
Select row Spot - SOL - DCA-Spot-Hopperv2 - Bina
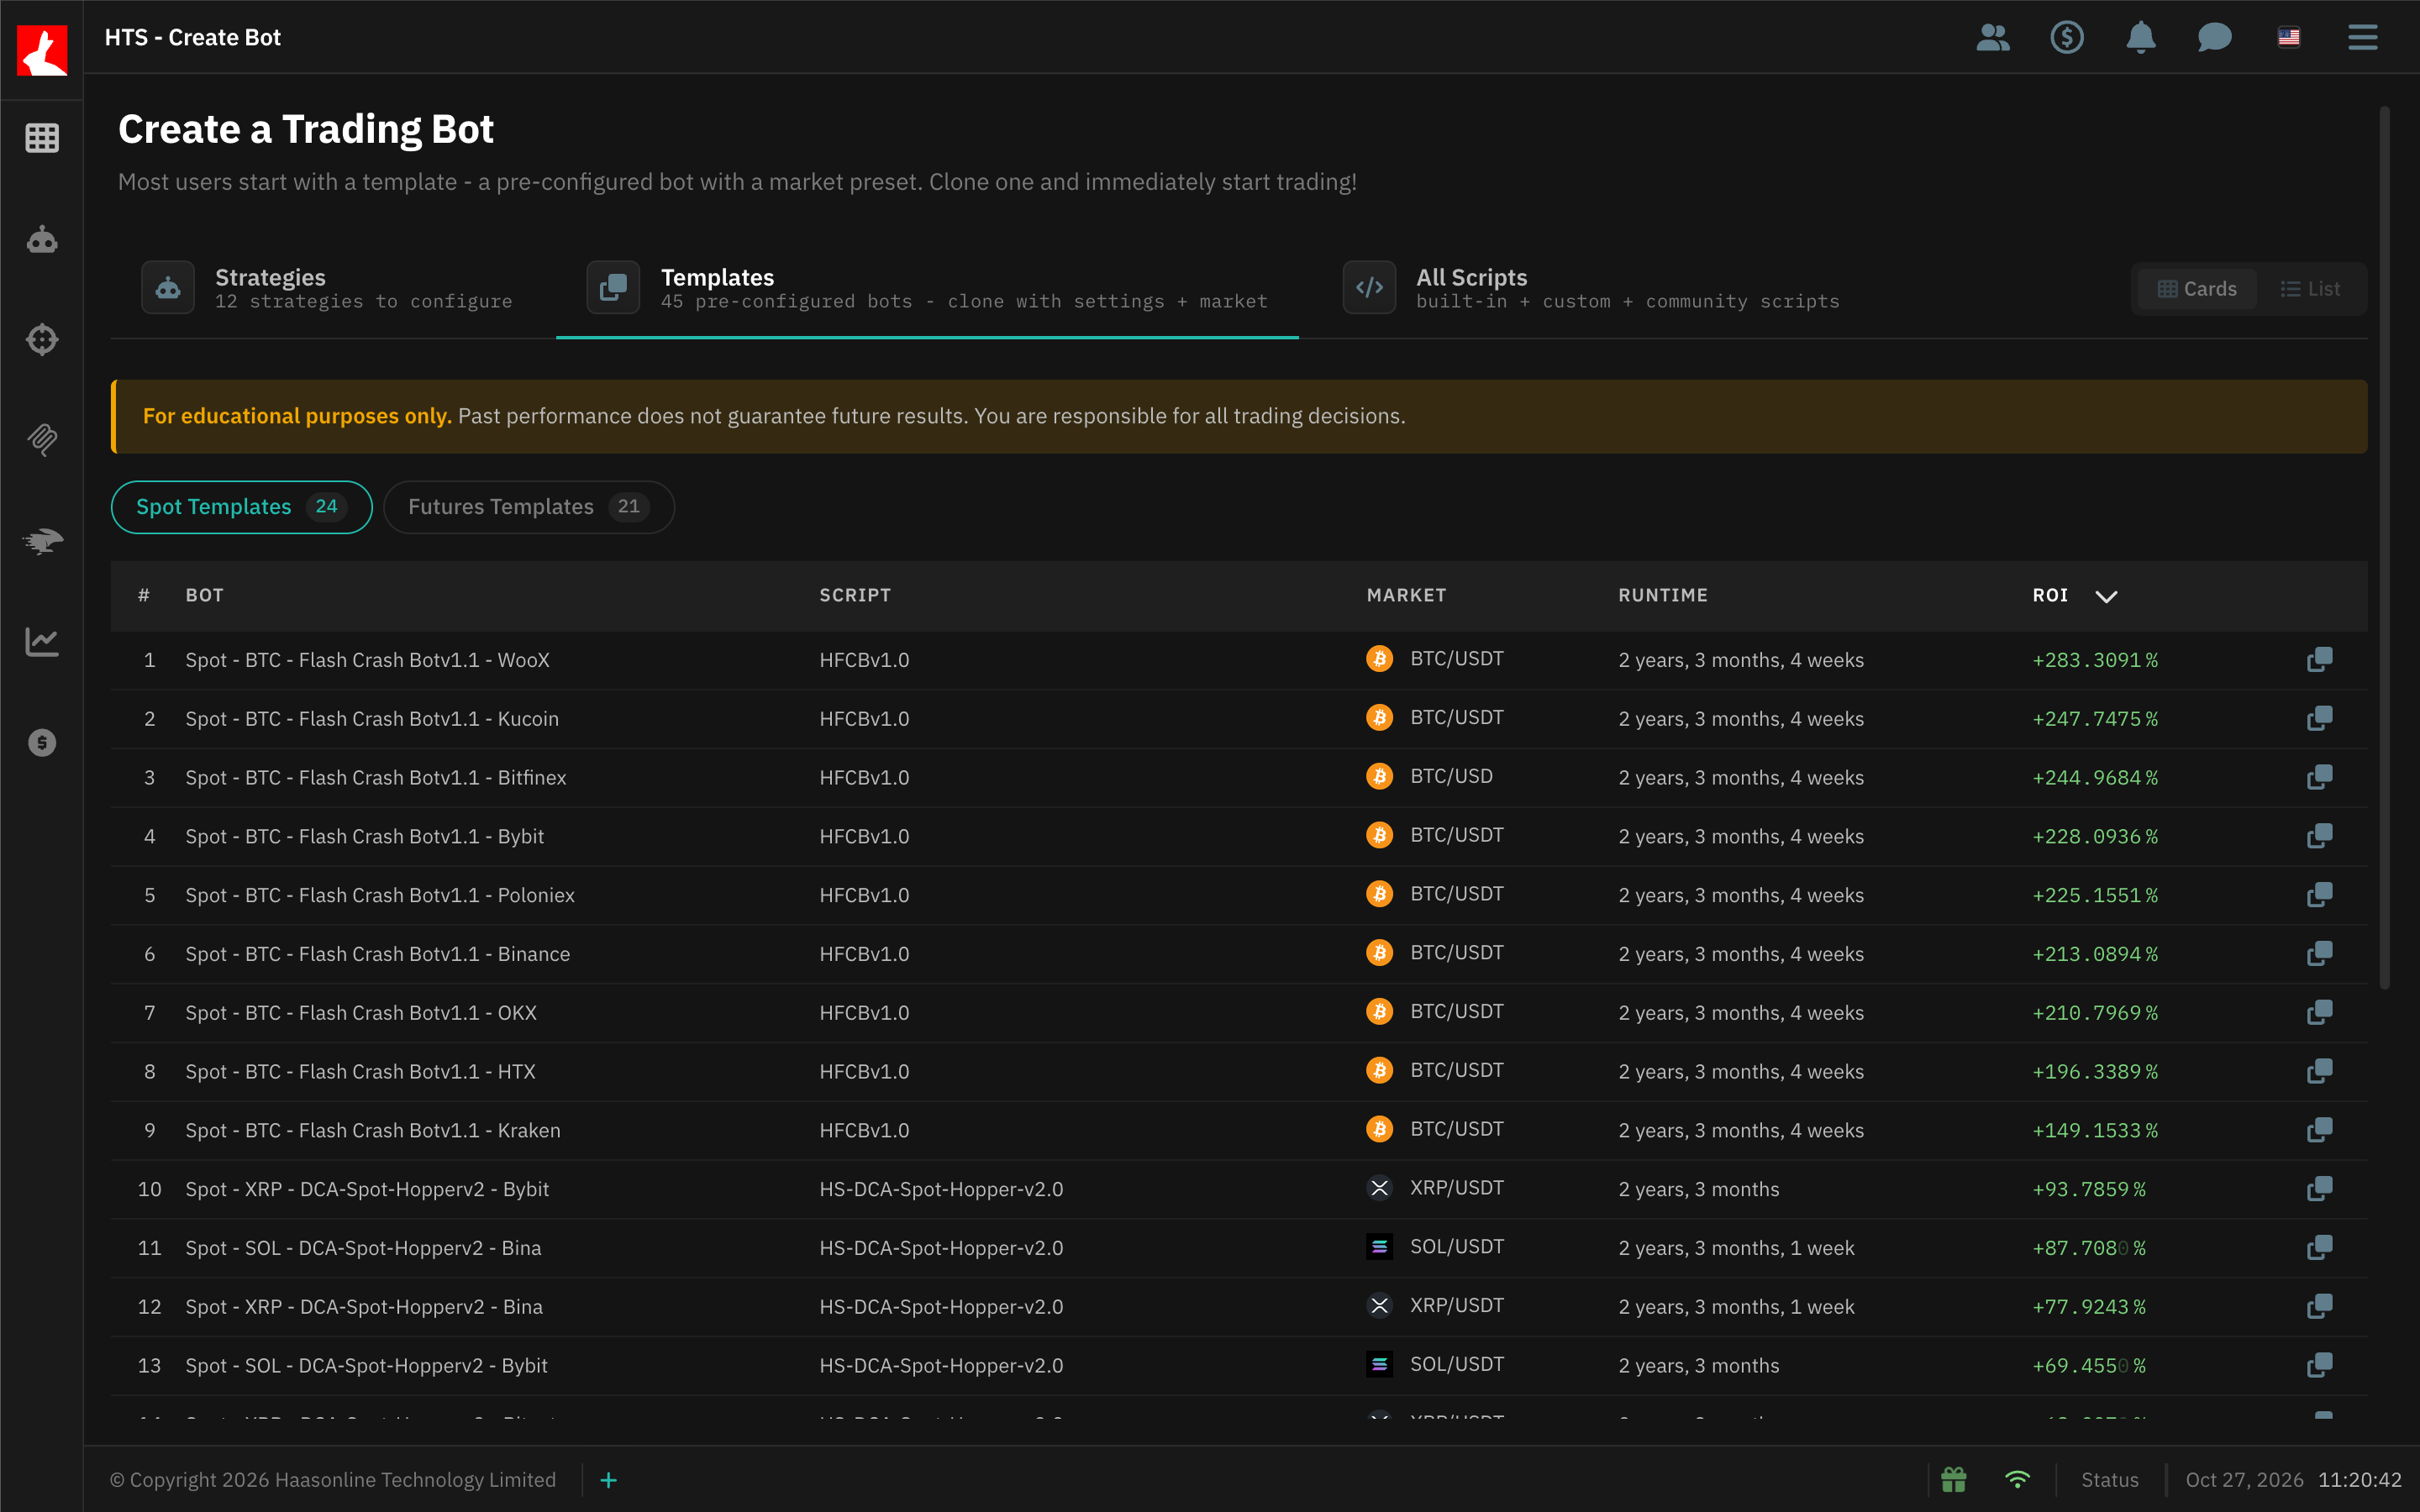(1239, 1248)
